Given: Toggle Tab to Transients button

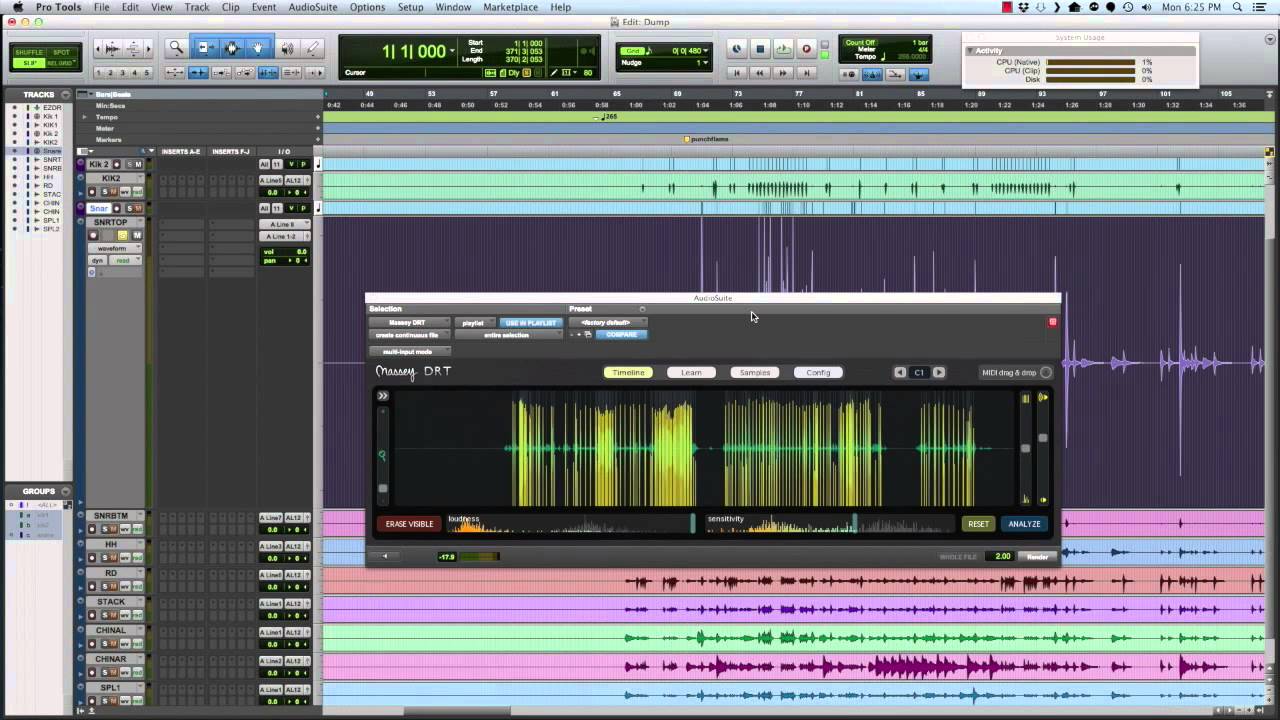Looking at the screenshot, I should pyautogui.click(x=198, y=73).
